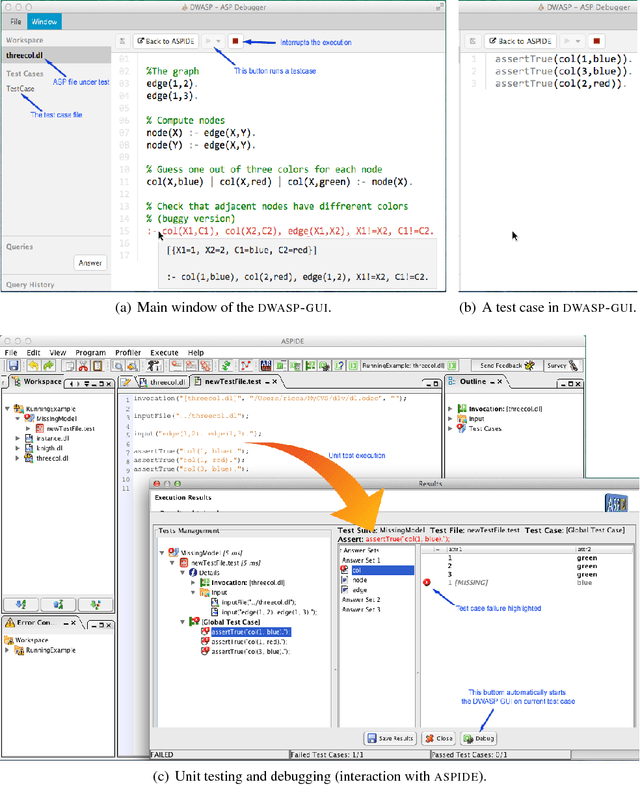
Task: Click the Copy icon in ASPIDE toolbar
Action: pyautogui.click(x=68, y=365)
